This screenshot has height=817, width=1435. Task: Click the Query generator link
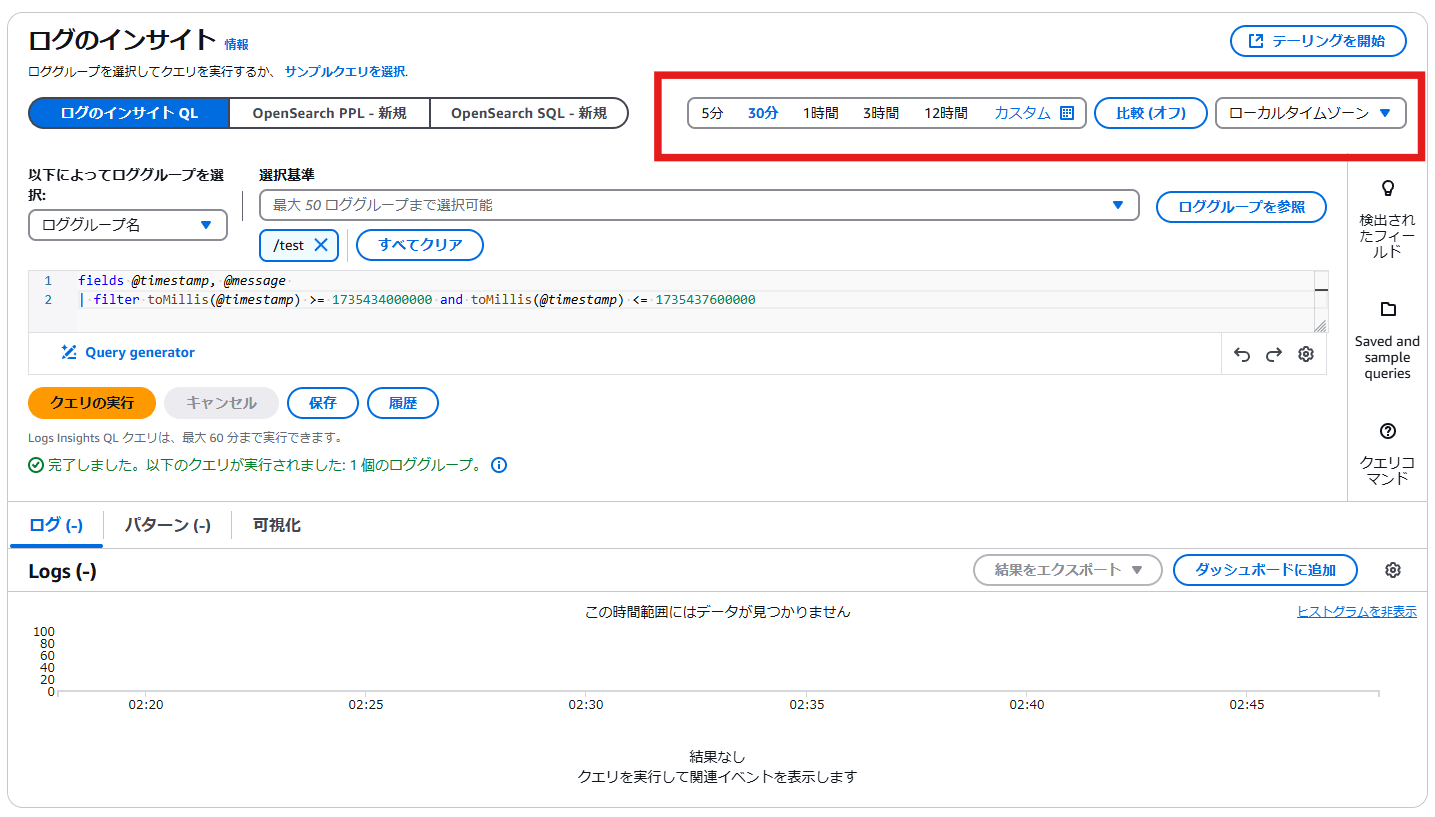pos(140,352)
